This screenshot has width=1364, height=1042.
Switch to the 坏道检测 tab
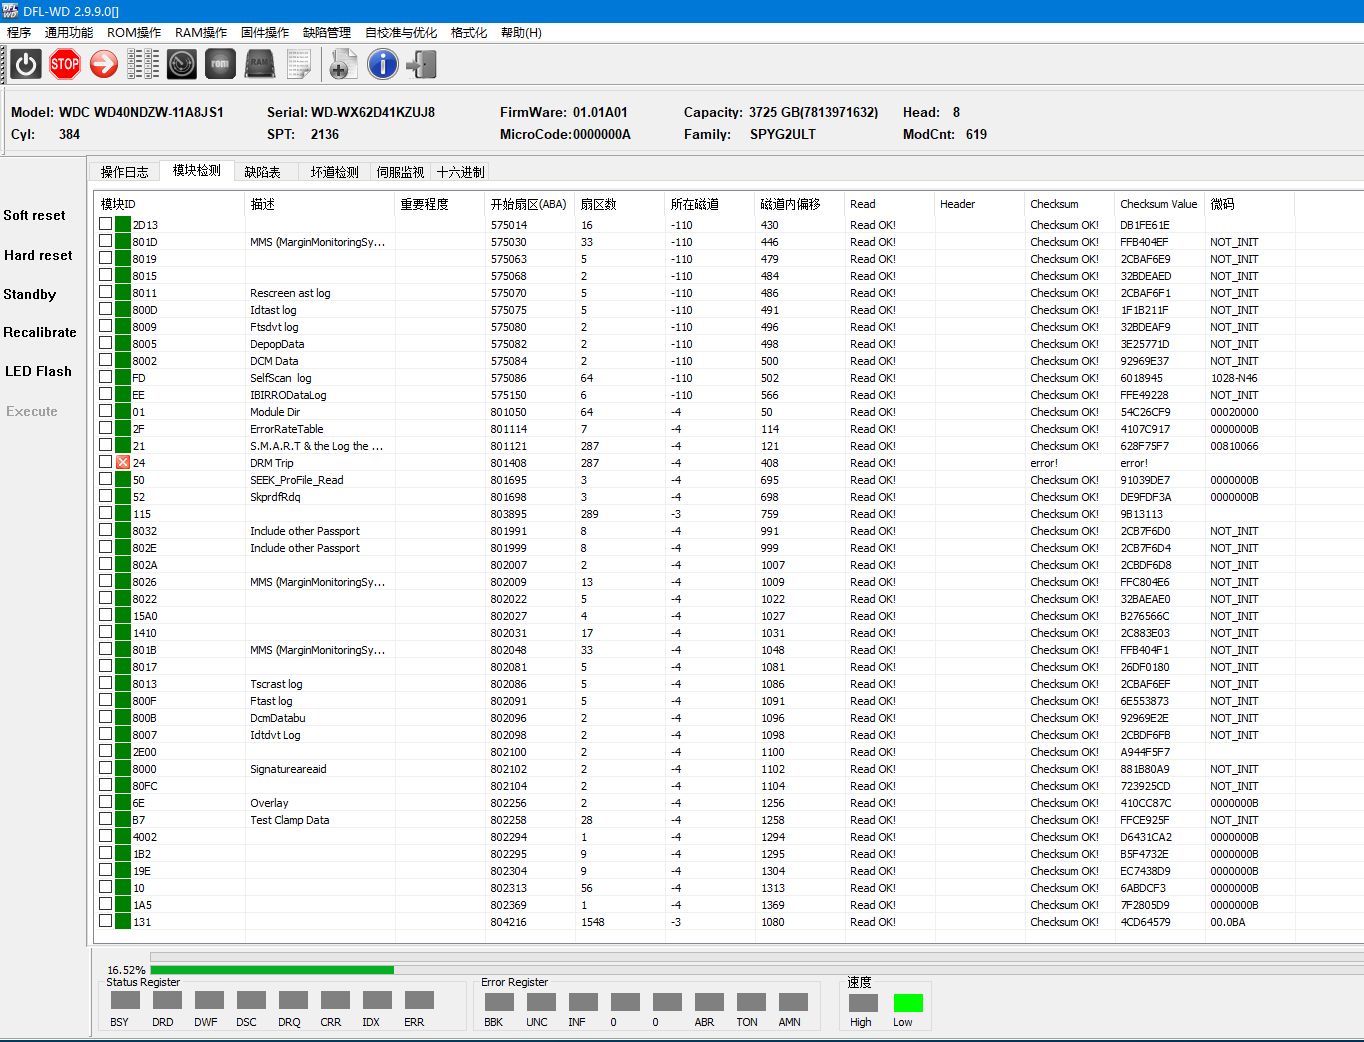tap(335, 172)
